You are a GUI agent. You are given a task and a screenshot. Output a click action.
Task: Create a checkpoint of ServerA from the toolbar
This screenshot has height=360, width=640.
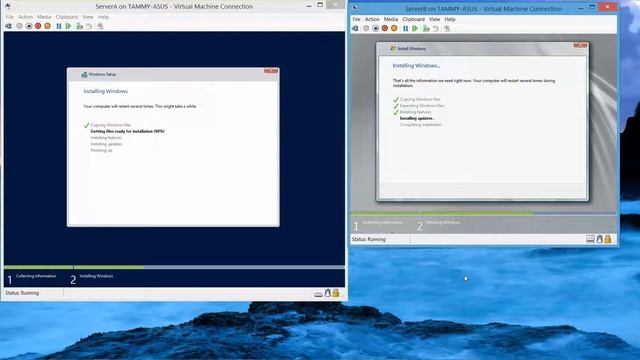pos(79,26)
